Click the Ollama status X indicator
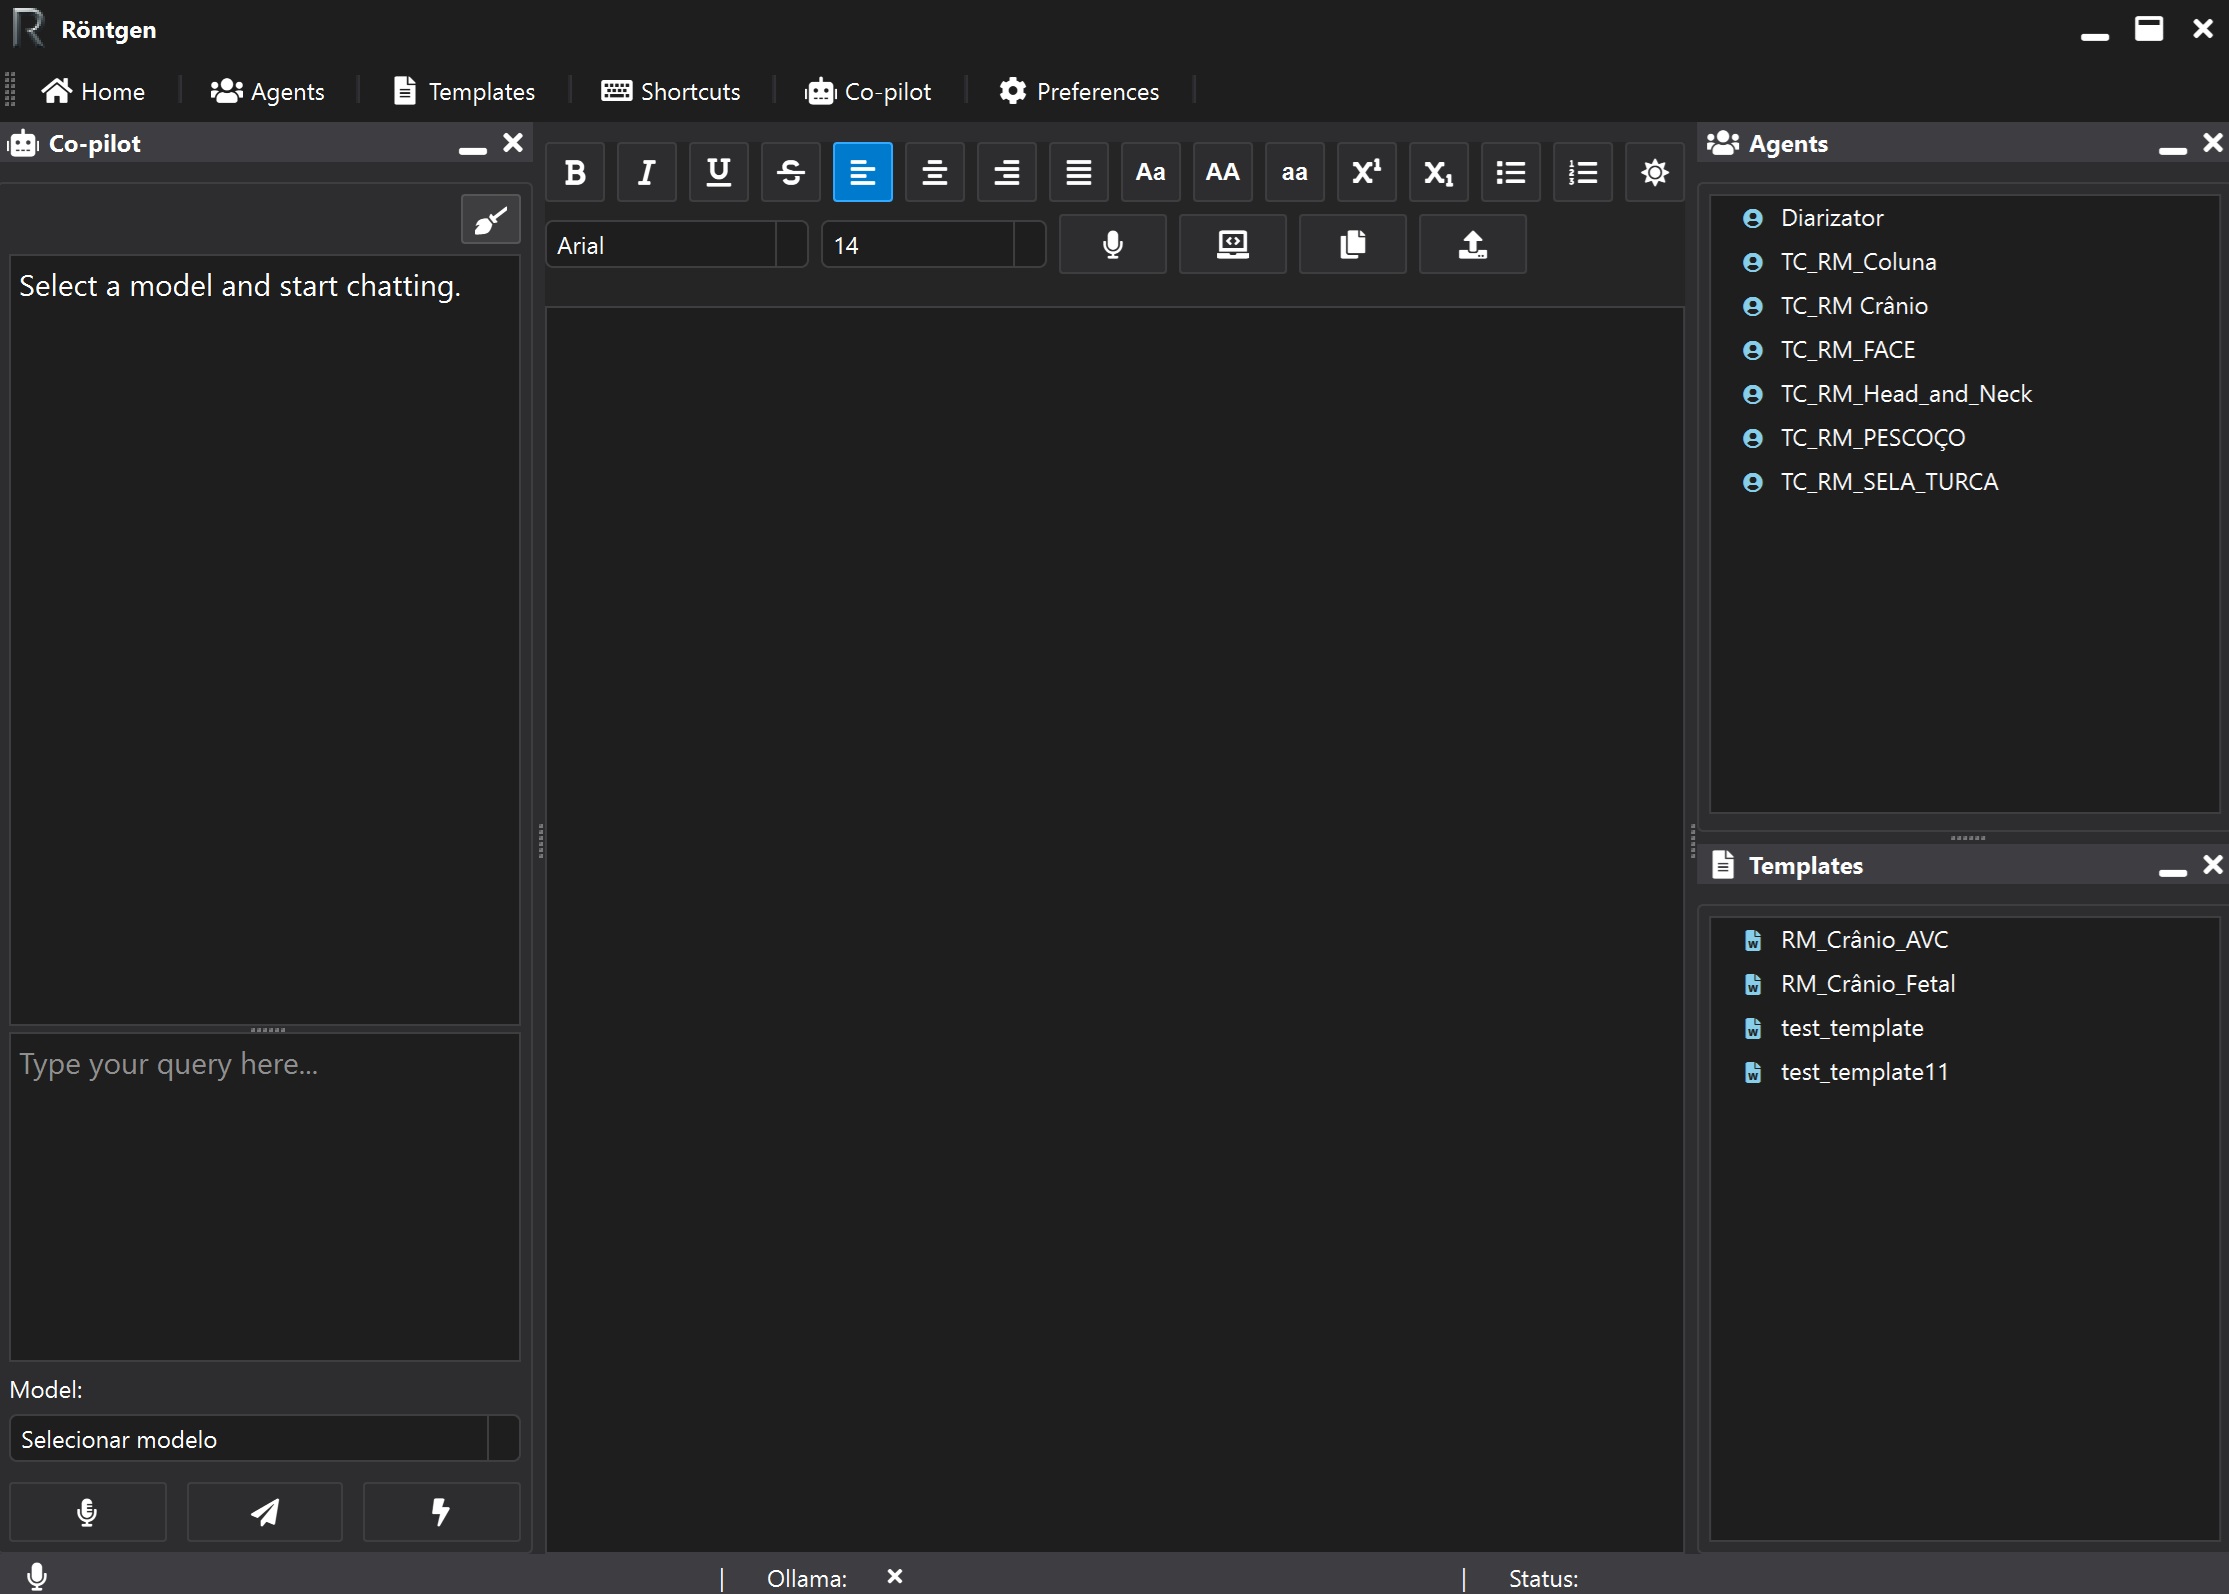Image resolution: width=2229 pixels, height=1594 pixels. click(x=895, y=1577)
